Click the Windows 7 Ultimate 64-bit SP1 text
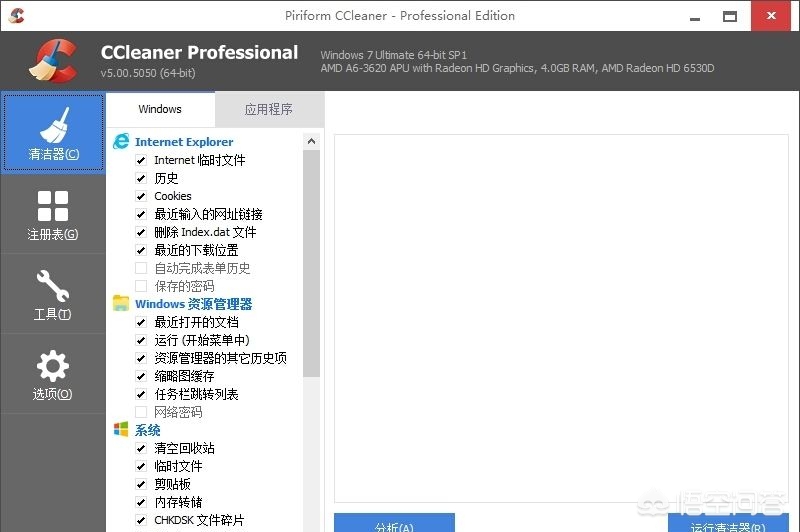 coord(393,55)
